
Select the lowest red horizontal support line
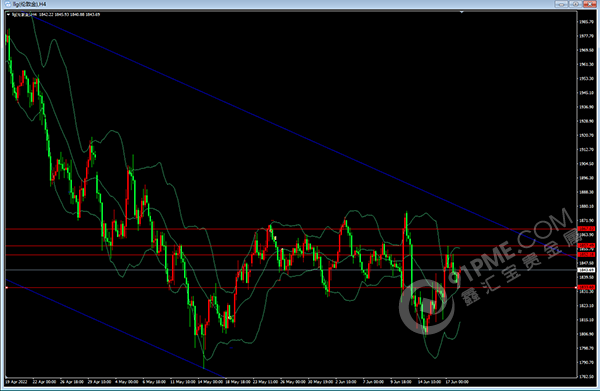(291, 287)
